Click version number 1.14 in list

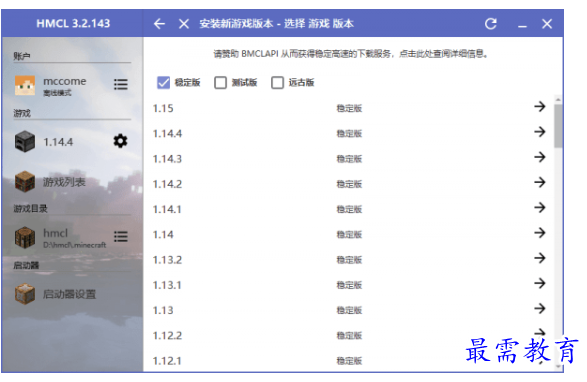163,235
